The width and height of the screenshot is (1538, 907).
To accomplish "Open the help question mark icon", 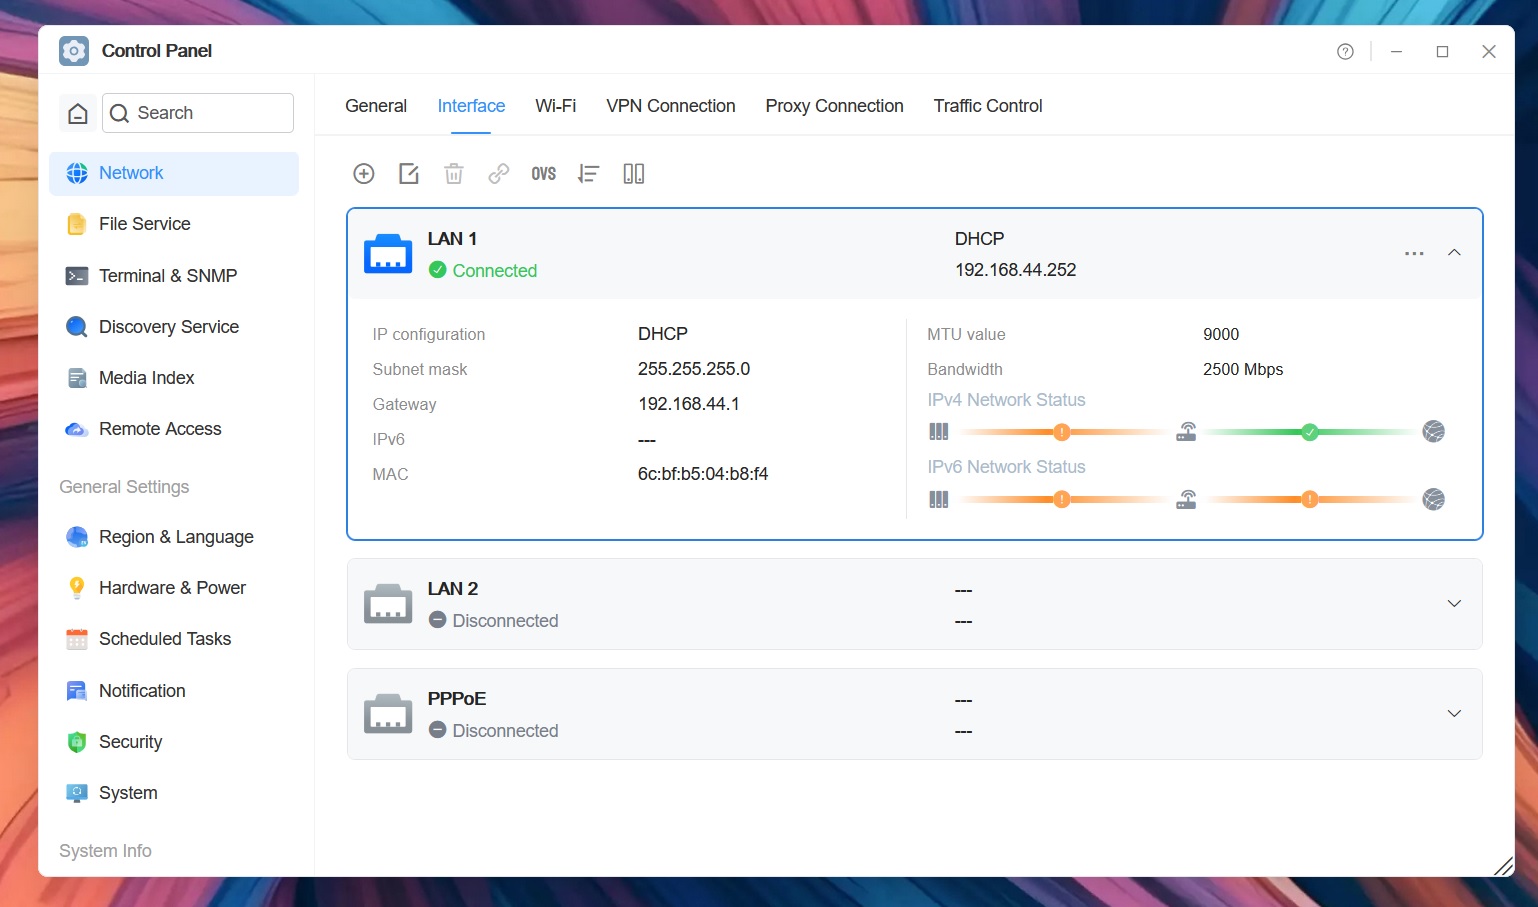I will click(x=1345, y=52).
